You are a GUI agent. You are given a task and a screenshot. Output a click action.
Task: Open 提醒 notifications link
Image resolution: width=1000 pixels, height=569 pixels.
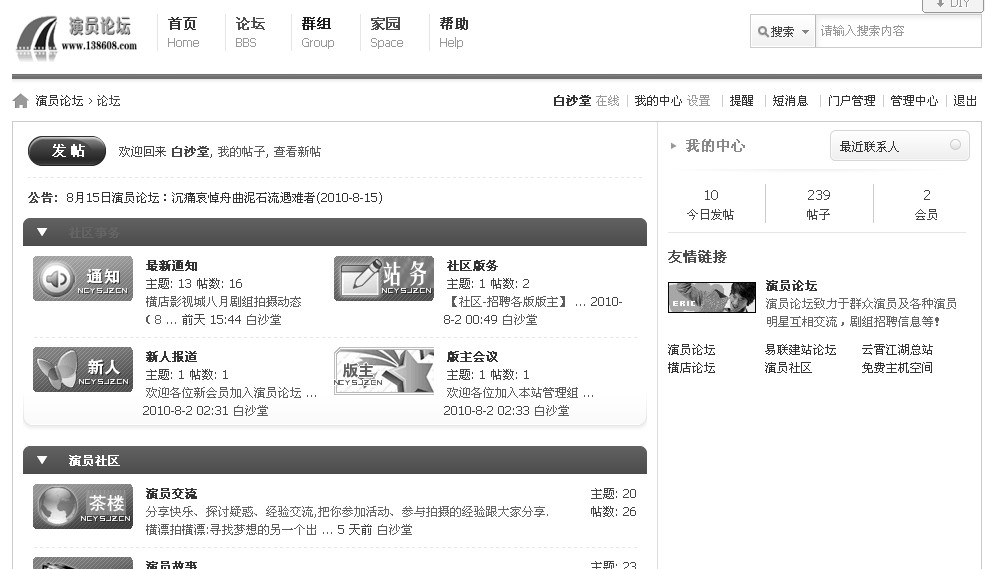(742, 101)
